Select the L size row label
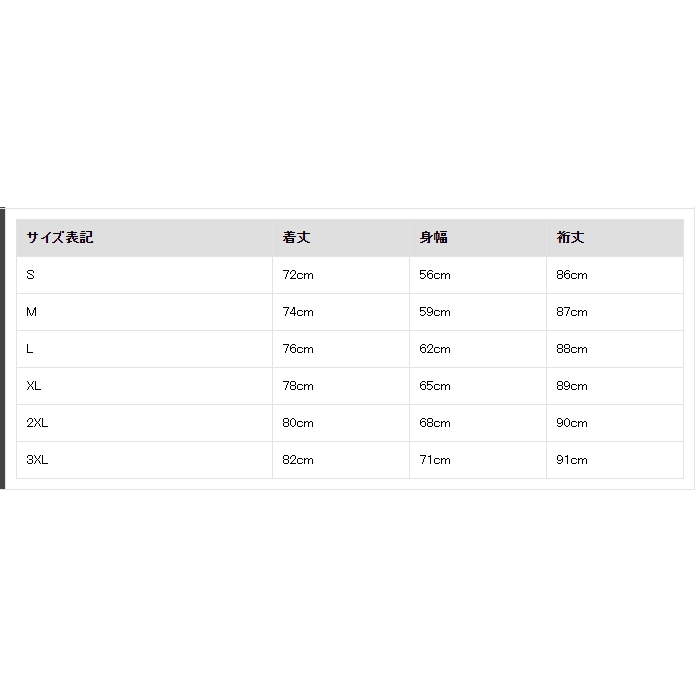Viewport: 697px width, 697px height. point(29,349)
